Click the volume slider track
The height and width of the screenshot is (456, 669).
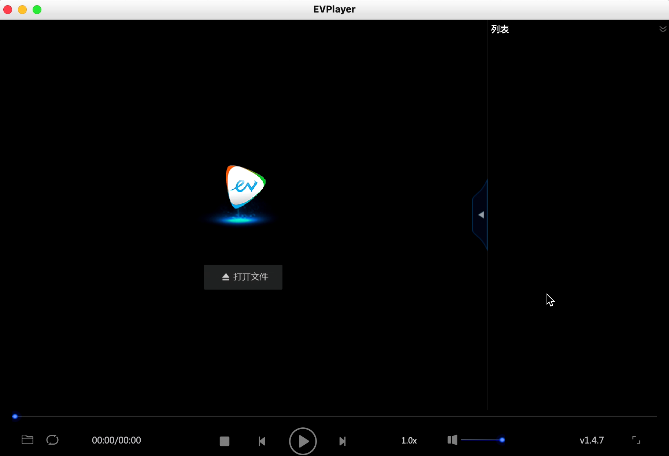480,440
